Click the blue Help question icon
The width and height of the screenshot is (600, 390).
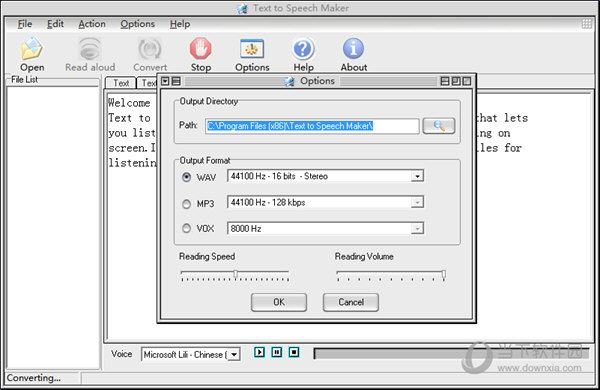[x=303, y=49]
